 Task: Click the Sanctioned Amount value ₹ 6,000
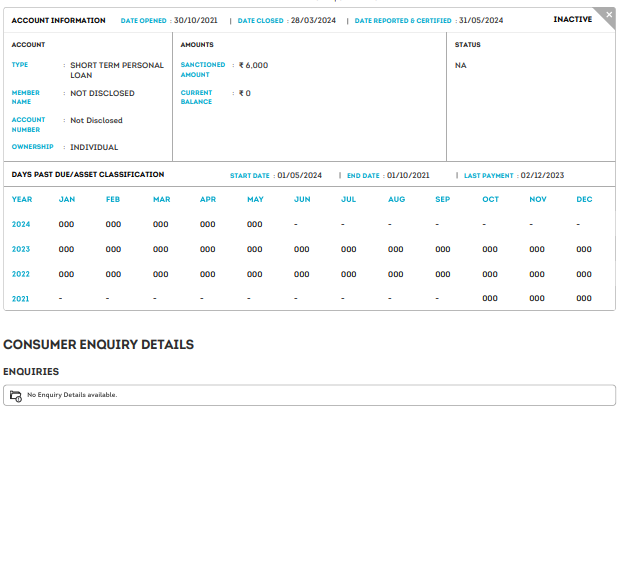tap(253, 65)
